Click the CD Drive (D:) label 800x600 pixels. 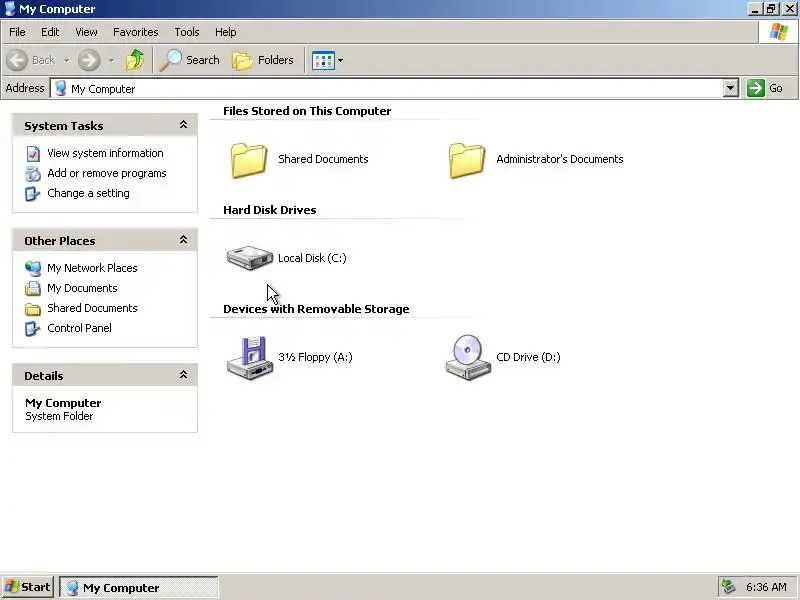(x=528, y=357)
